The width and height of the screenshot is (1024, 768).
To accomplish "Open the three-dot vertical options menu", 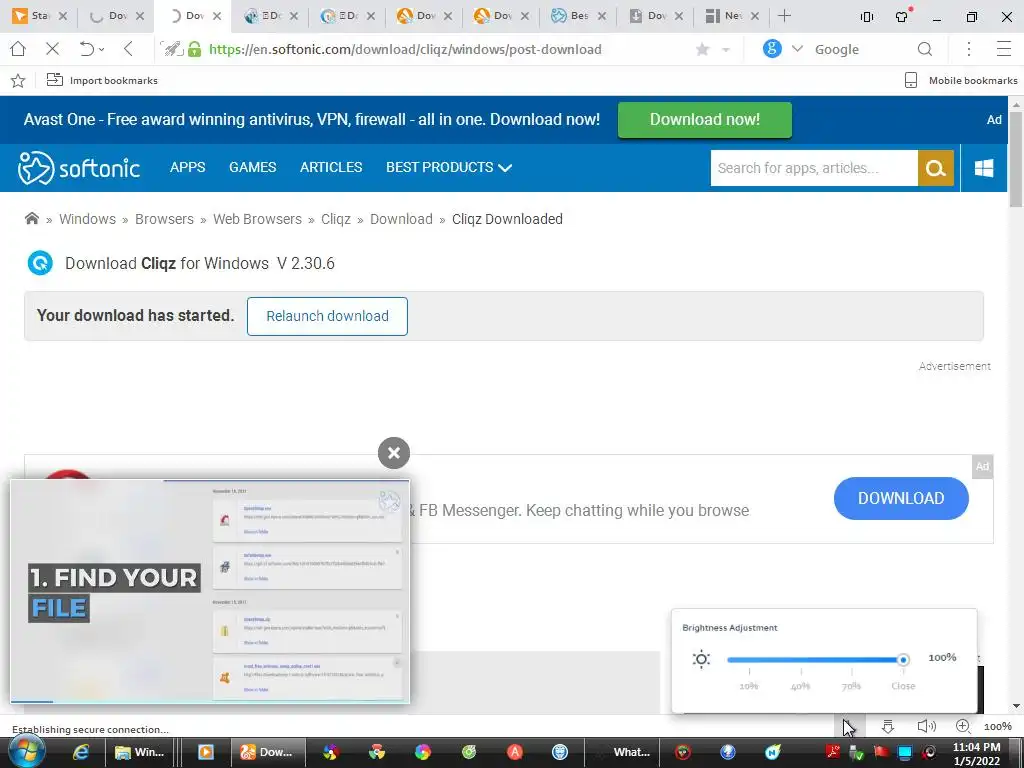I will (x=969, y=49).
